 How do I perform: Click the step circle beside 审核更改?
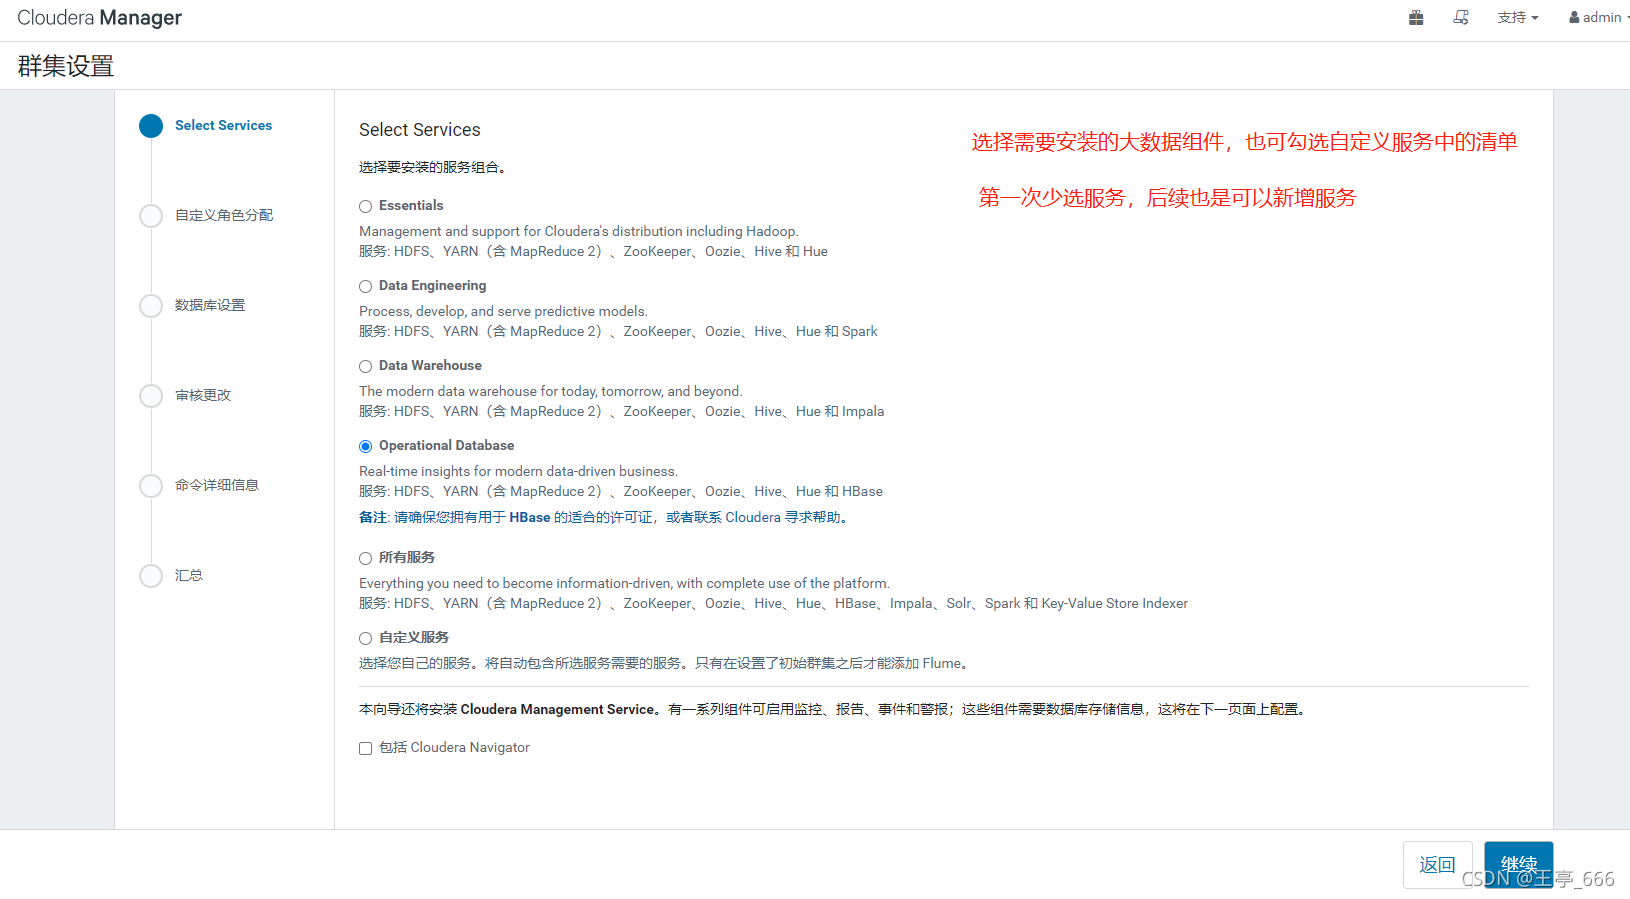[x=151, y=396]
